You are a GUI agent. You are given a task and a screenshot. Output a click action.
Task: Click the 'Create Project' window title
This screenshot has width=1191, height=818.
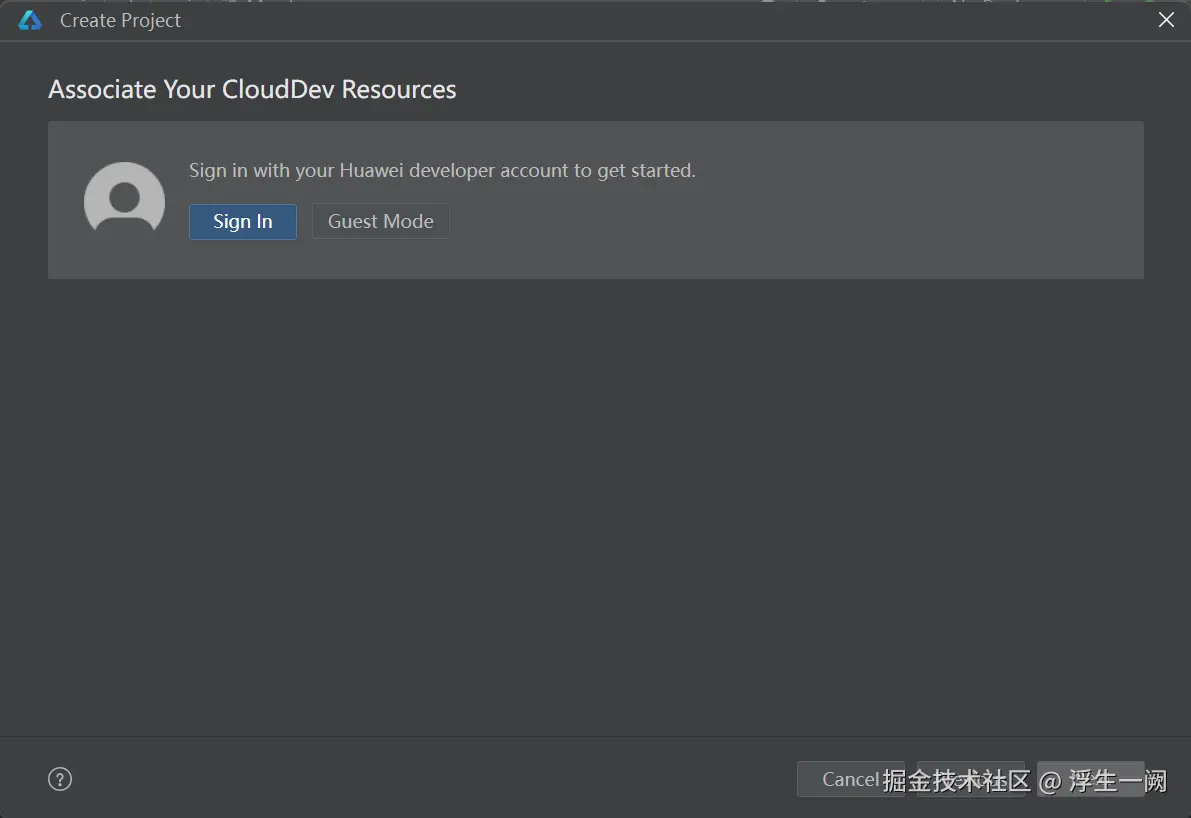120,21
